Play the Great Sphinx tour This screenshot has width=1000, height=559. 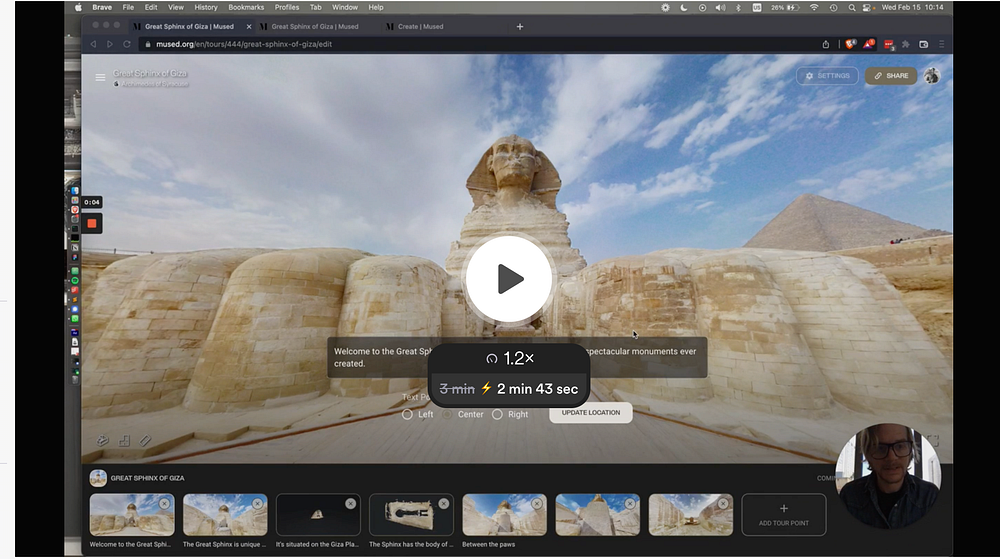[x=508, y=279]
